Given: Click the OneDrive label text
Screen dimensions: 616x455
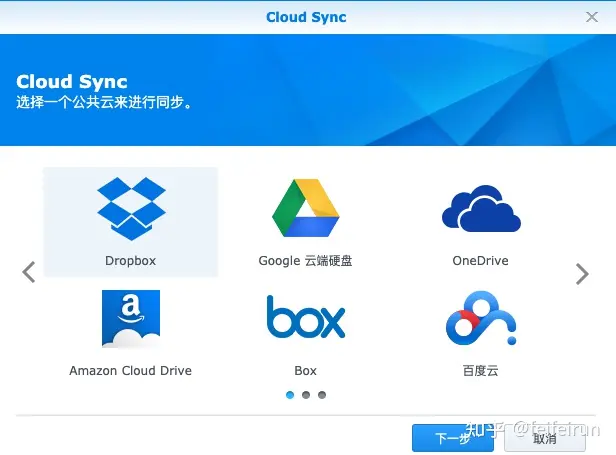Looking at the screenshot, I should [x=480, y=261].
